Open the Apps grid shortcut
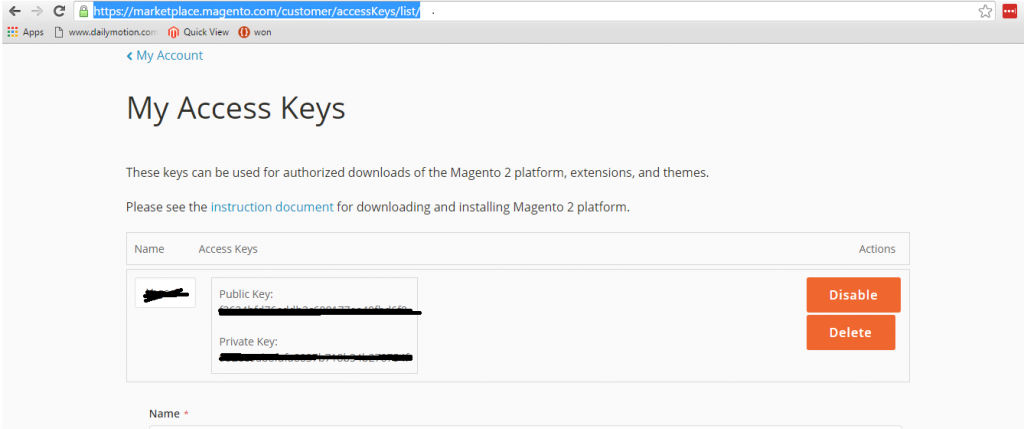The image size is (1024, 429). [x=25, y=32]
